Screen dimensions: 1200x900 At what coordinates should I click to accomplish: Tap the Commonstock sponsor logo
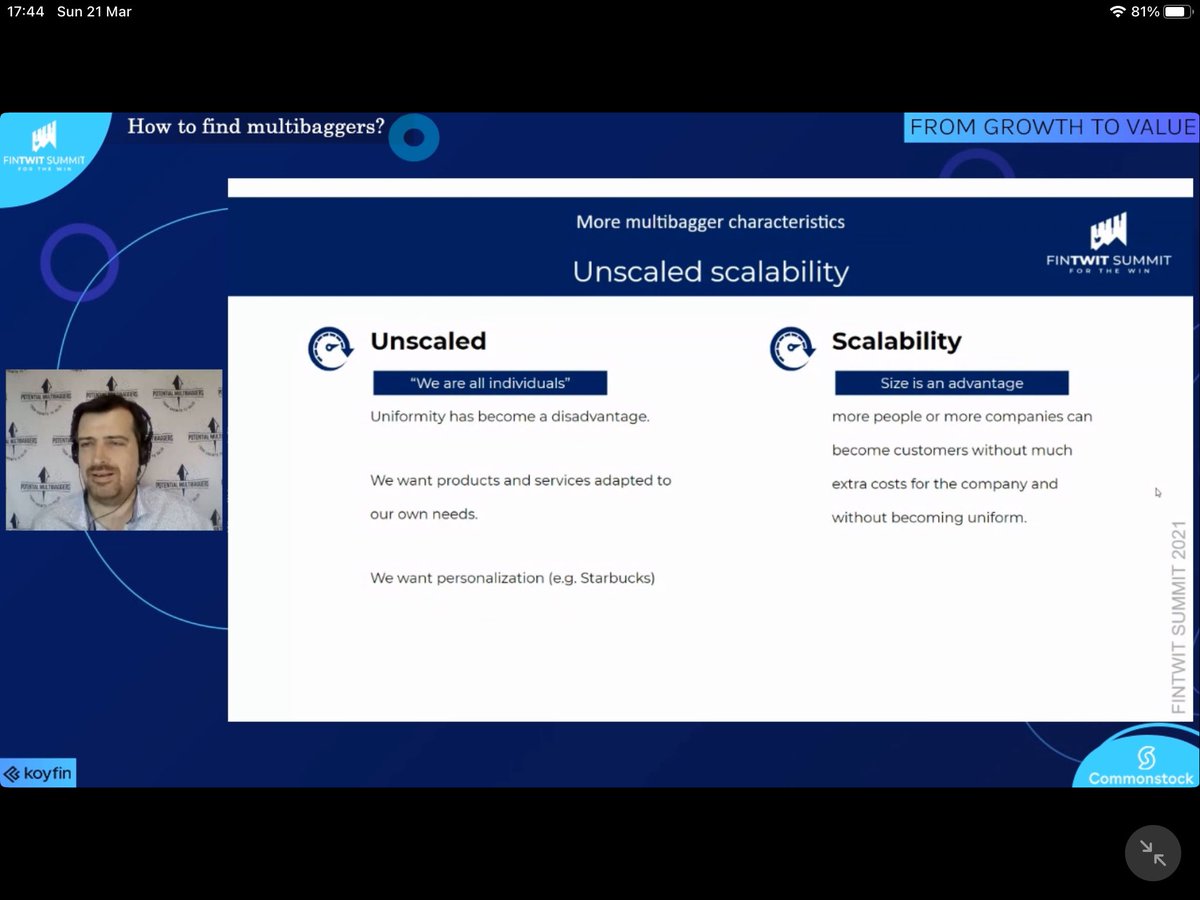coord(1143,767)
